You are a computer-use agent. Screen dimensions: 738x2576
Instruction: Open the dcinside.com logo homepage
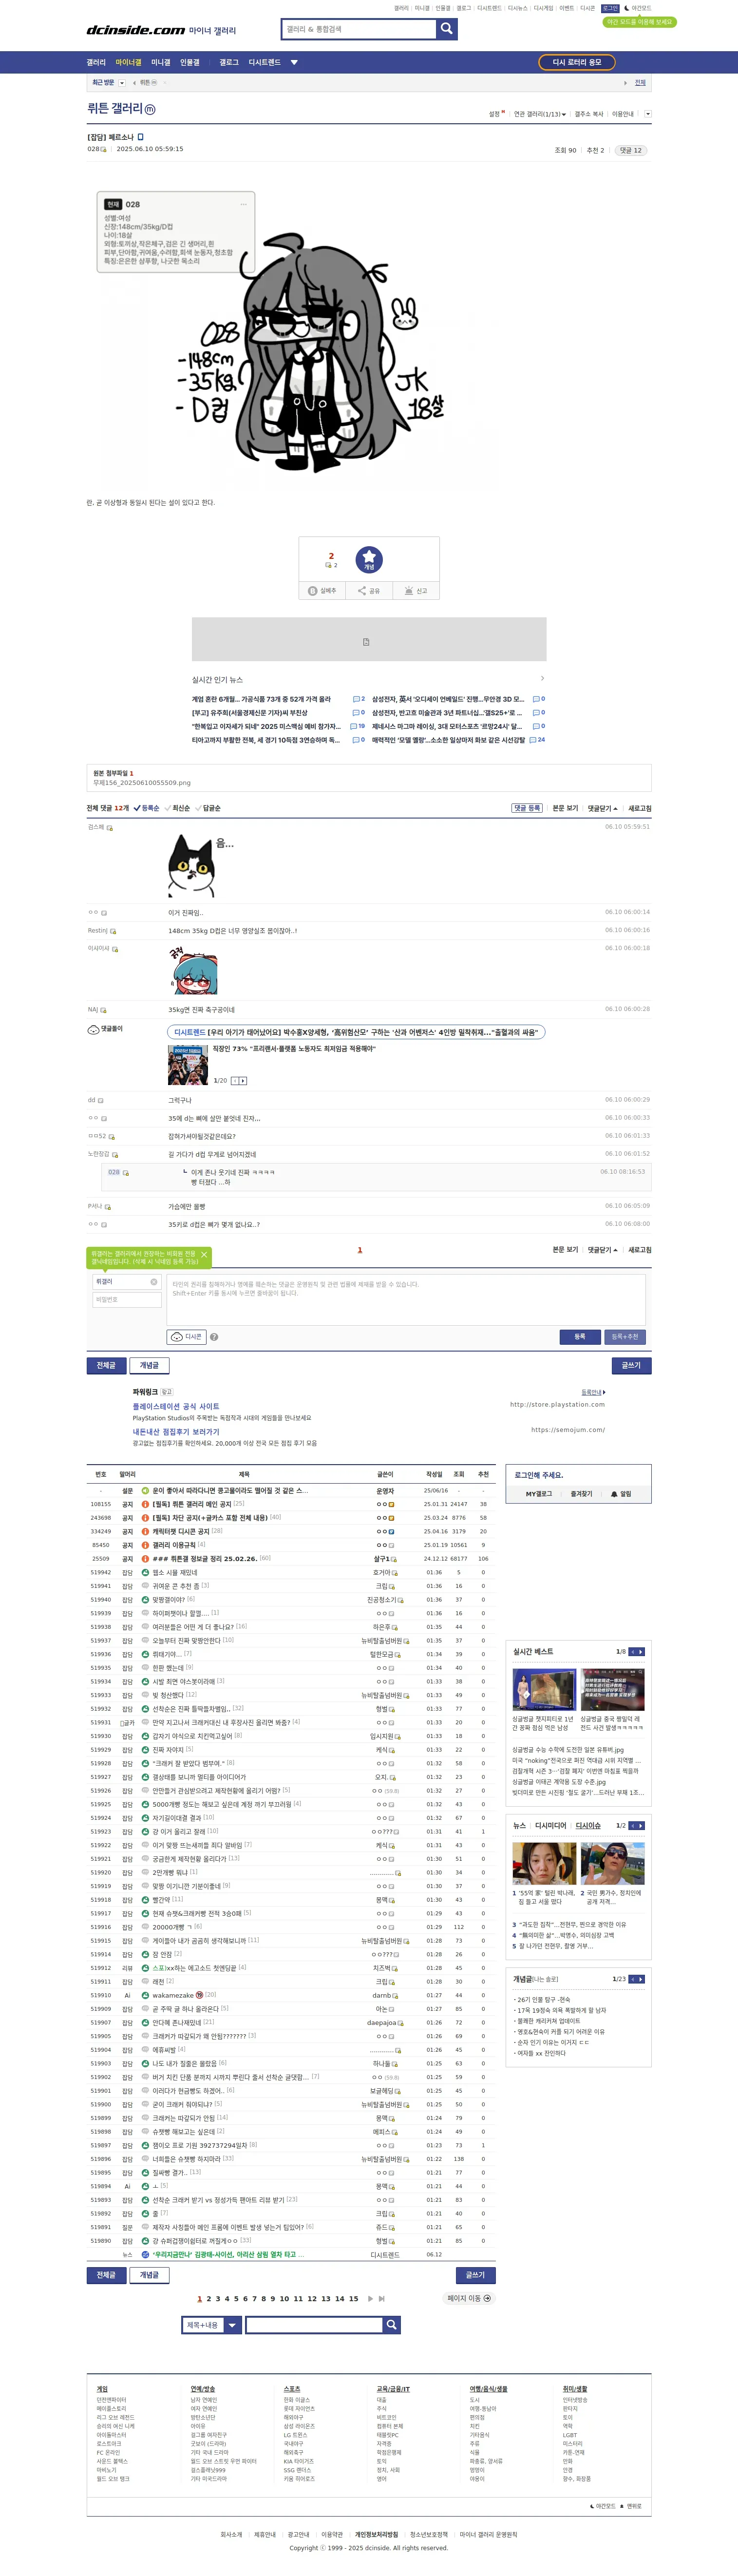coord(136,30)
